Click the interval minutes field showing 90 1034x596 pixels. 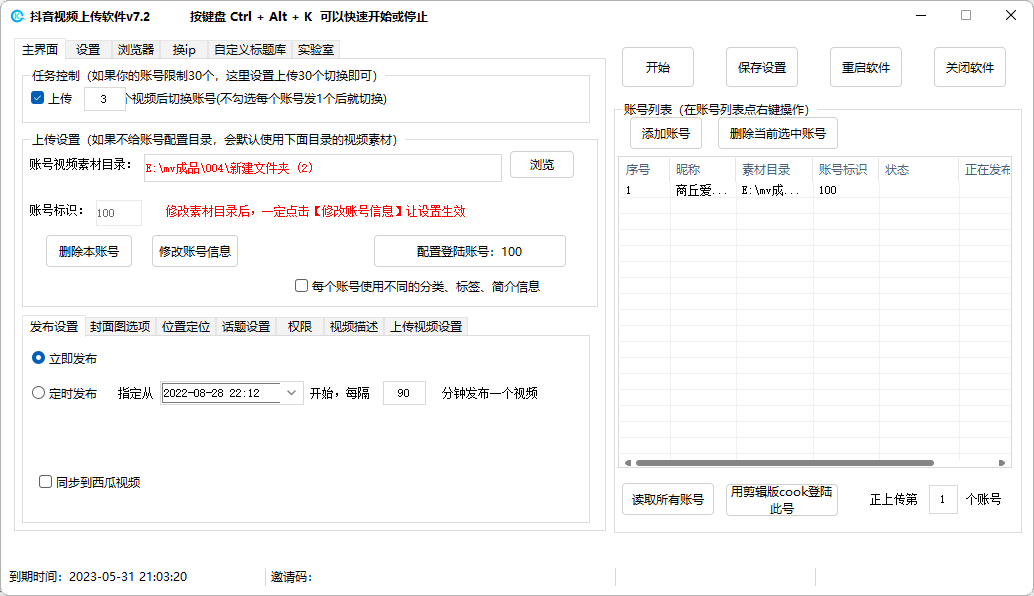[x=404, y=393]
